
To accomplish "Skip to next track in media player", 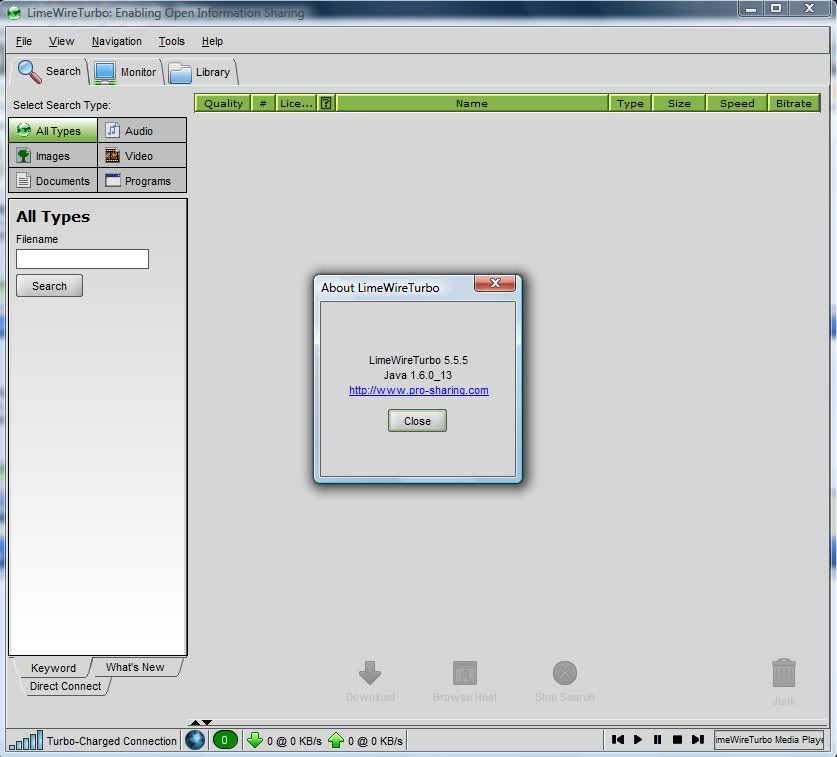I will 698,739.
